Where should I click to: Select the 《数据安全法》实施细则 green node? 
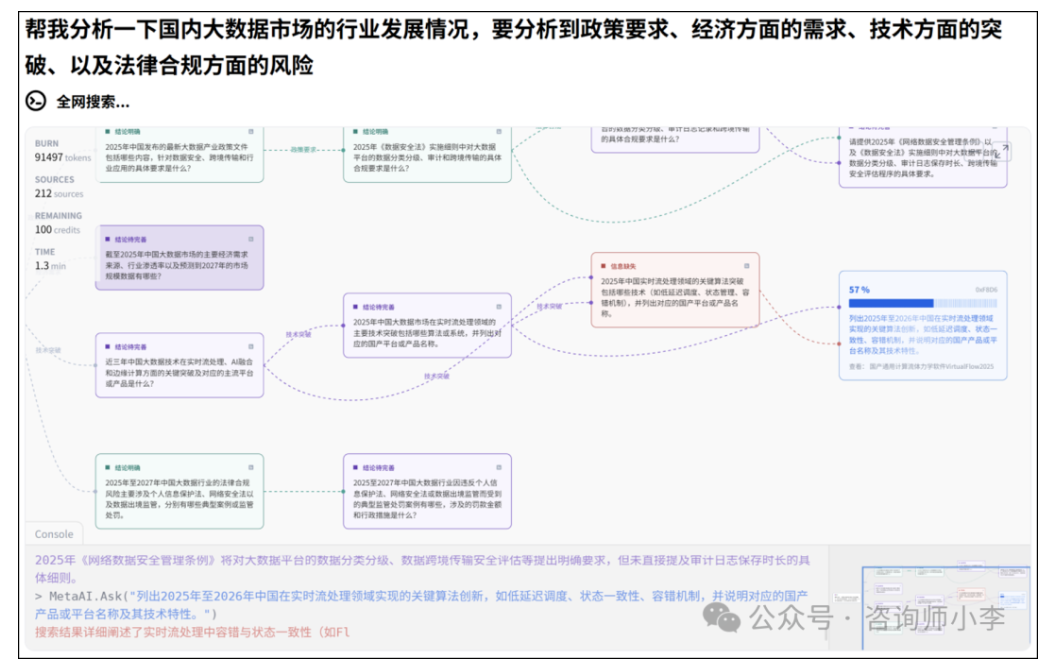[427, 155]
